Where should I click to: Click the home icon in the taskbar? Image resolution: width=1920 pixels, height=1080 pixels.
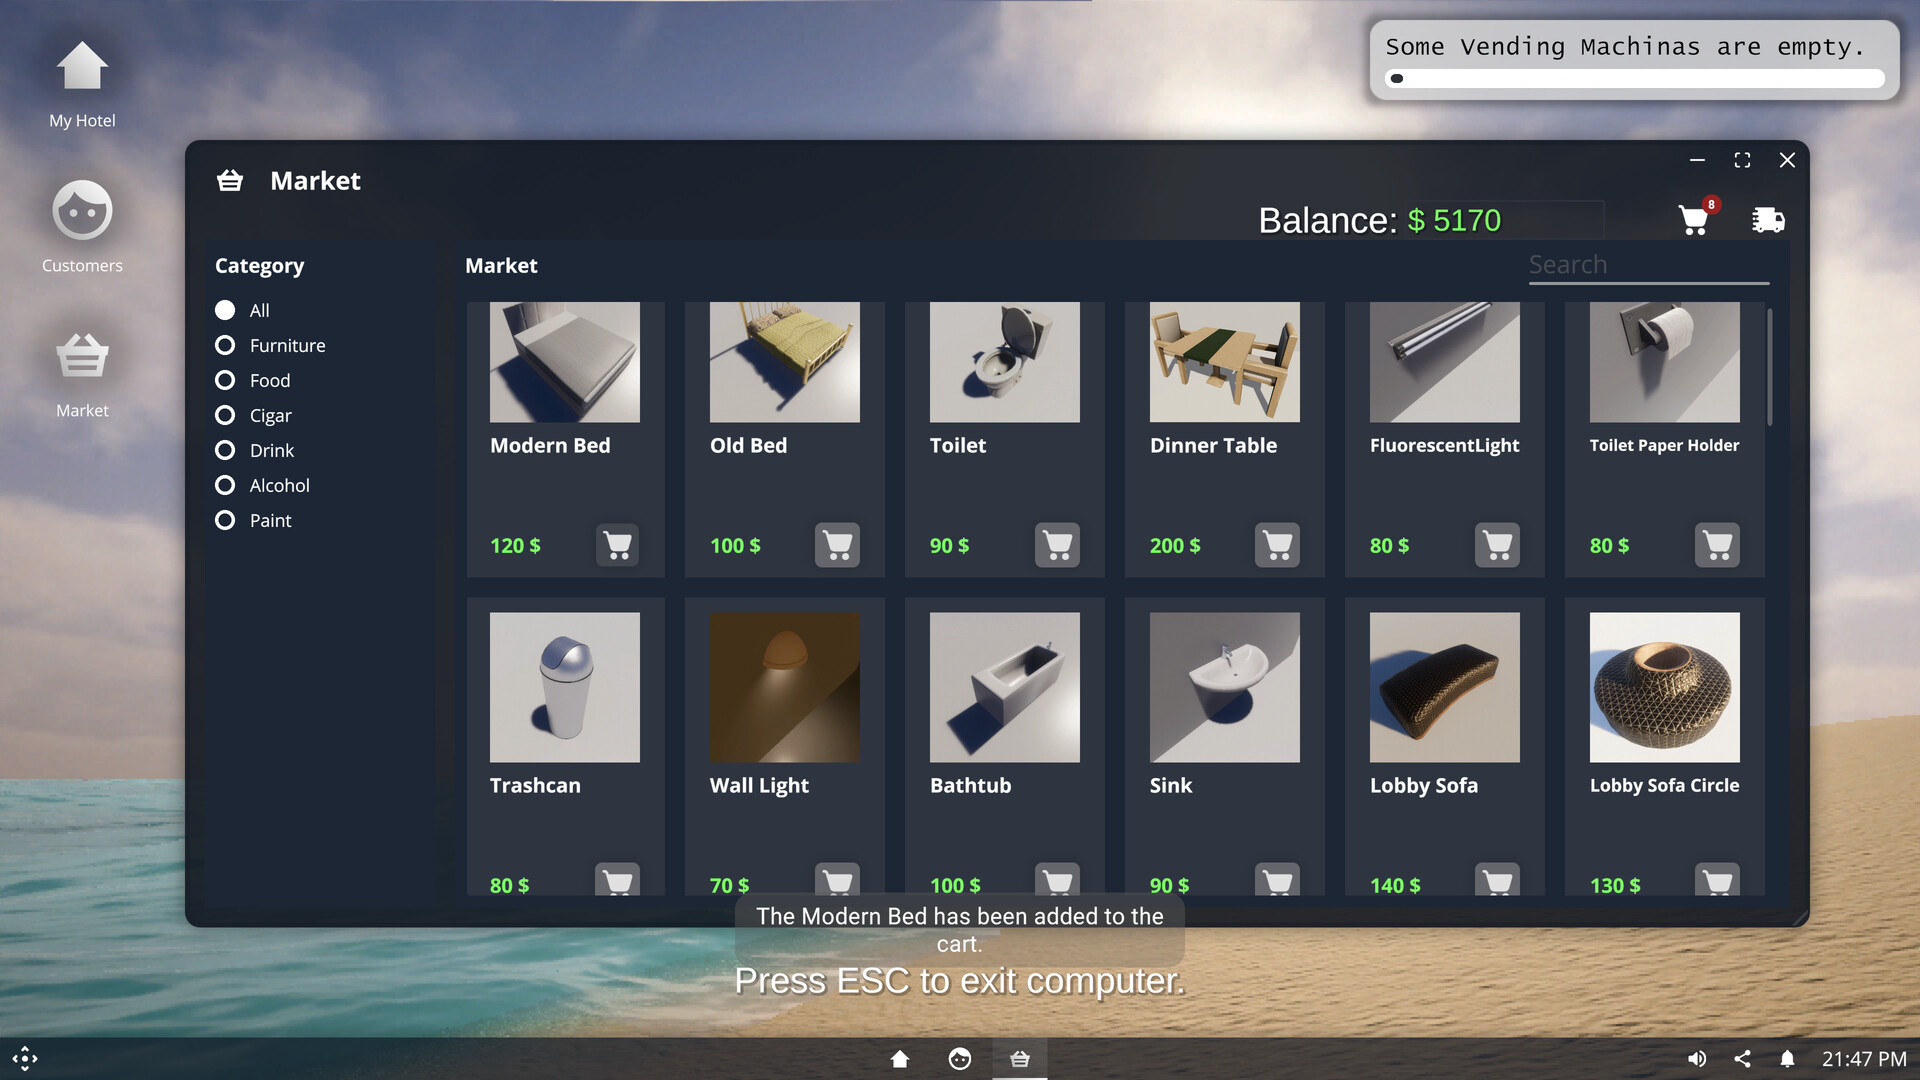899,1059
